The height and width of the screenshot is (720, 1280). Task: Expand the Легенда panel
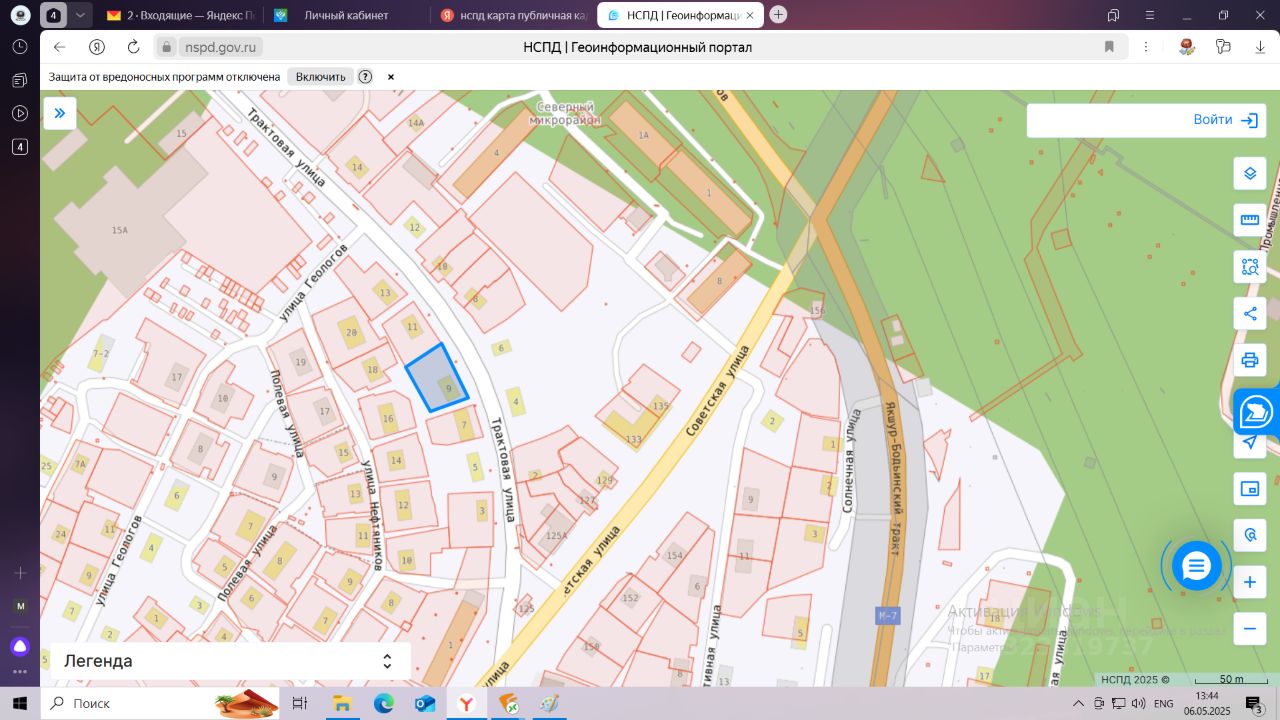click(x=387, y=661)
